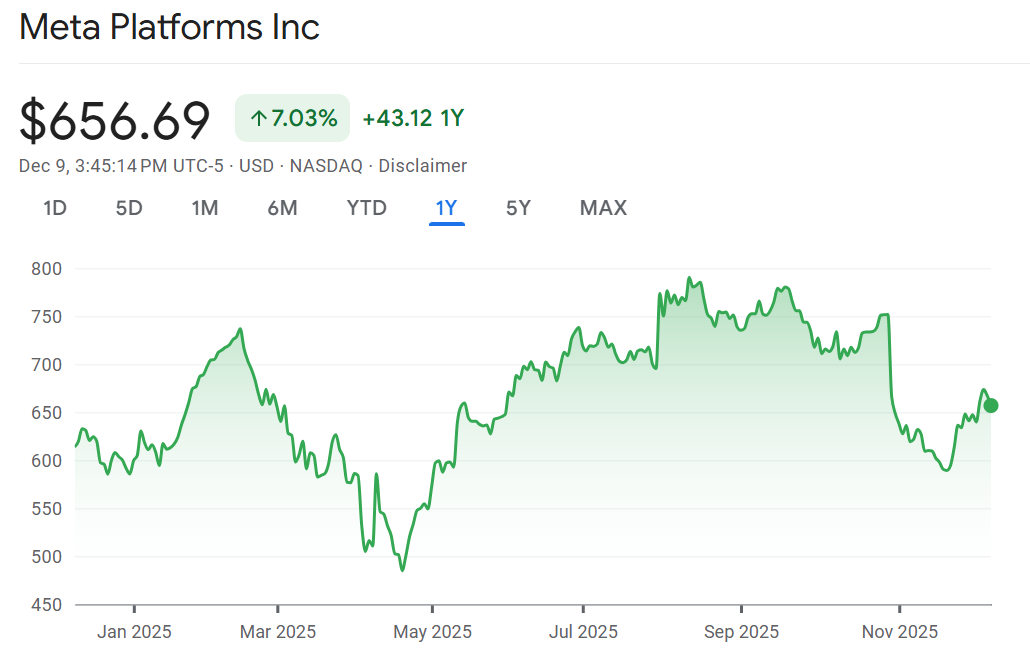1030x660 pixels.
Task: Click the 800 y-axis price label
Action: pos(46,269)
